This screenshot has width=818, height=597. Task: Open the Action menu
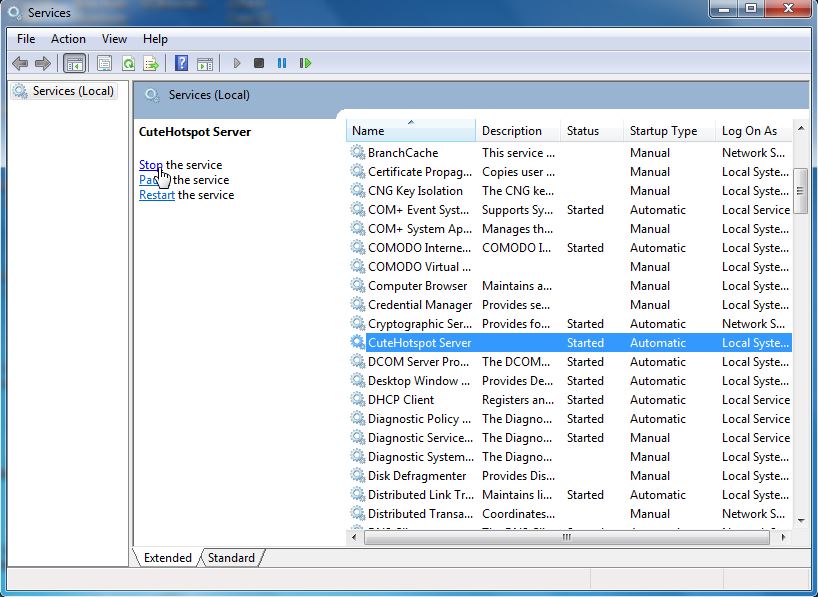click(68, 39)
